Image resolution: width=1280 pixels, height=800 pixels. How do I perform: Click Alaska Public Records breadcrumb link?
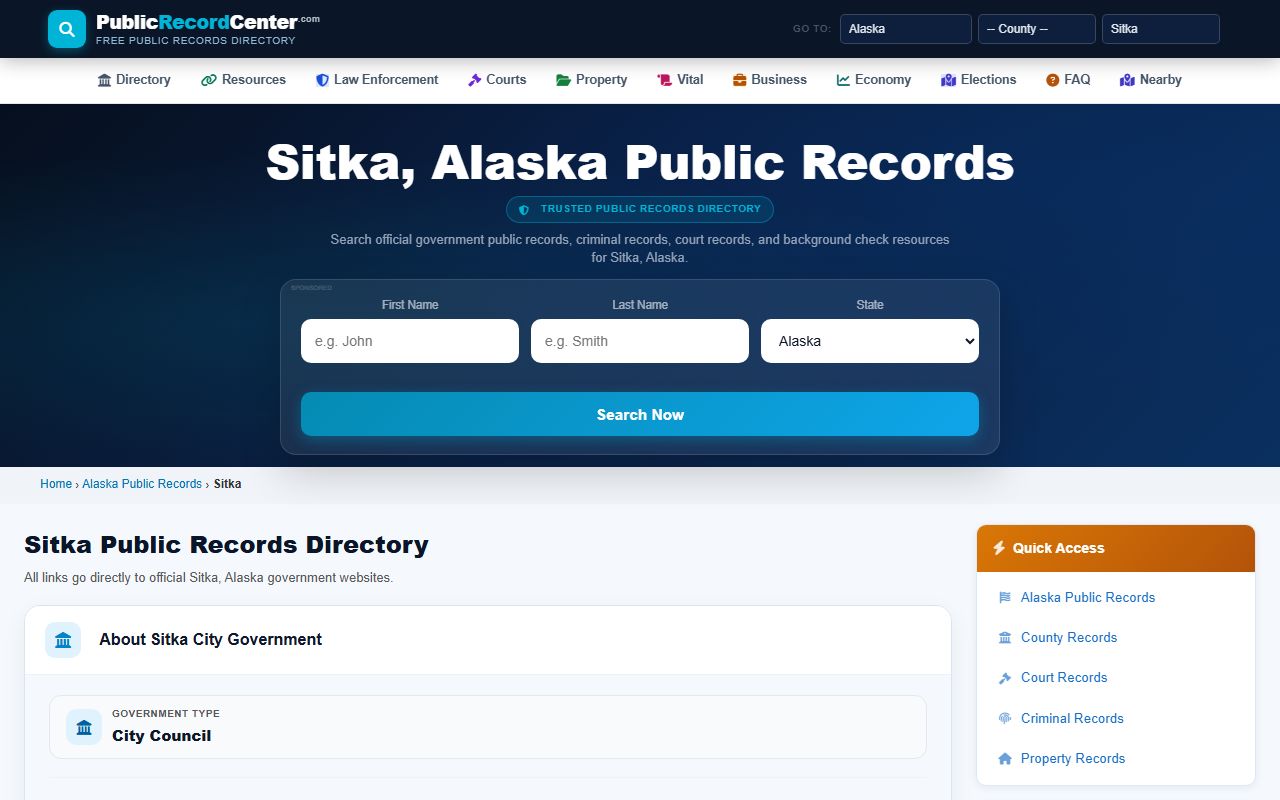[142, 484]
